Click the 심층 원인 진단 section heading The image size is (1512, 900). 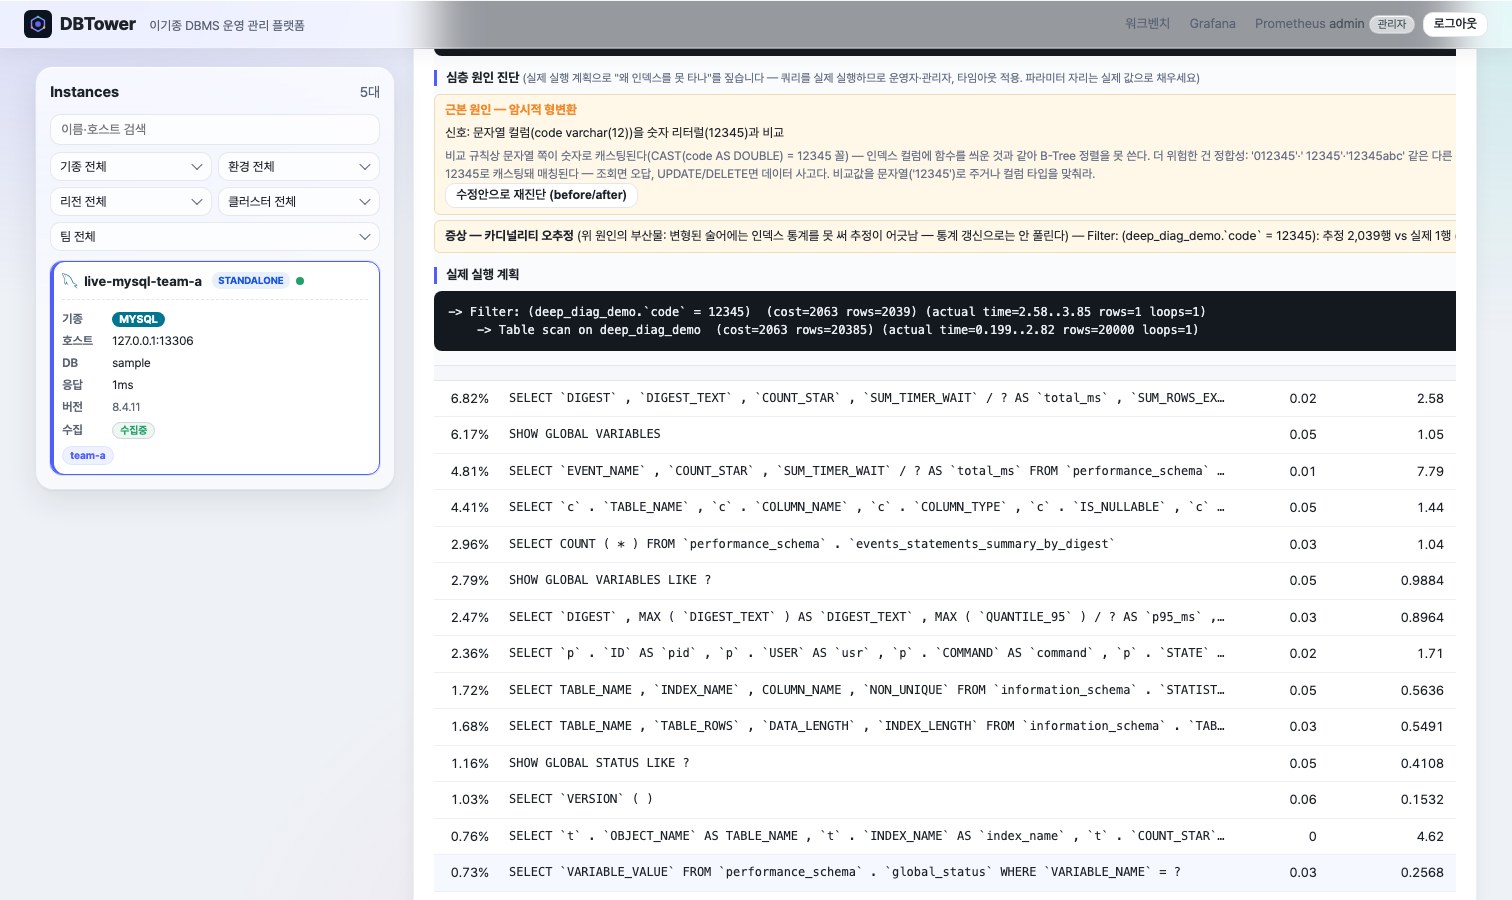482,77
